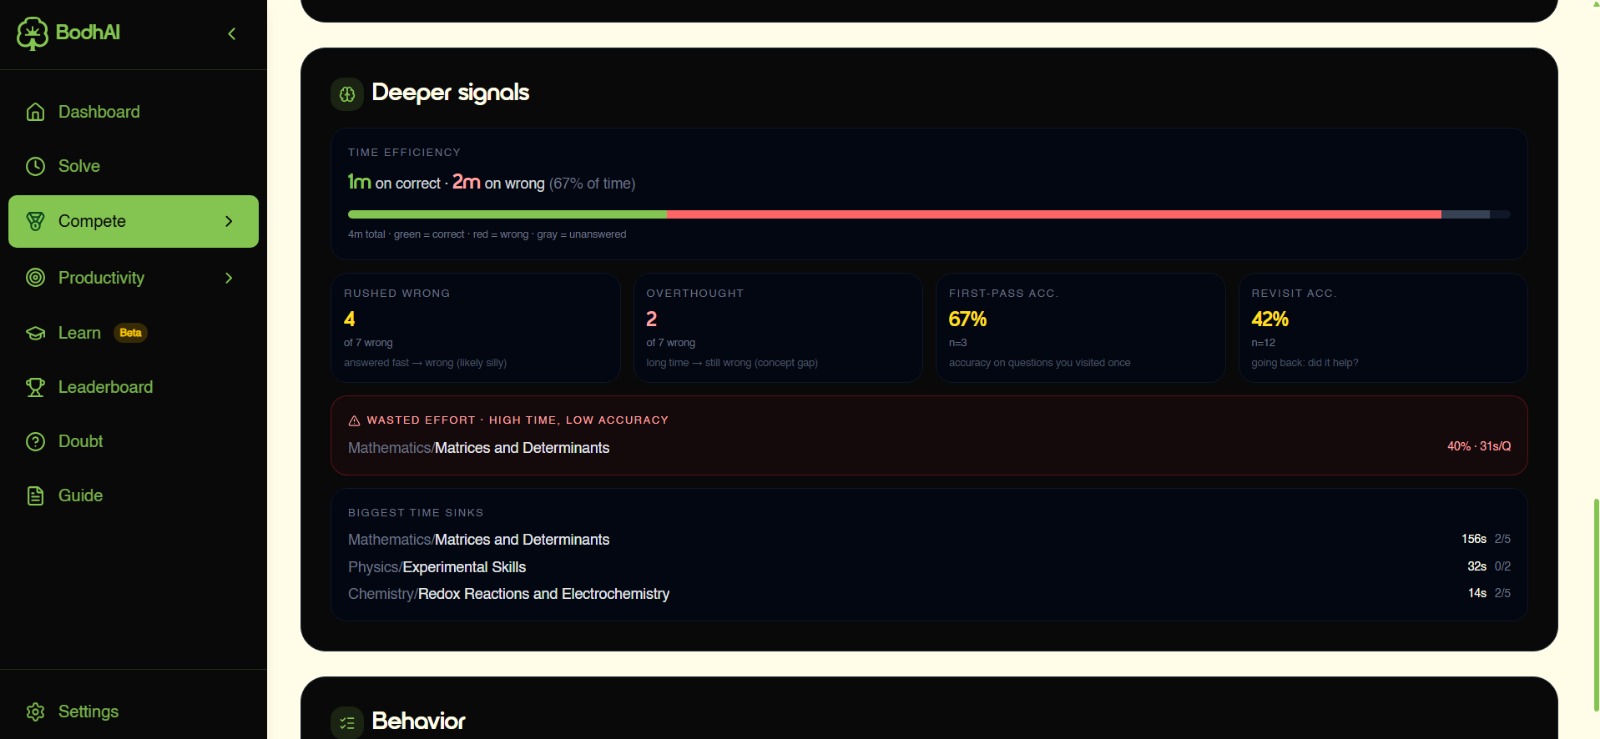
Task: Click the 32s time sink value
Action: click(x=1477, y=566)
